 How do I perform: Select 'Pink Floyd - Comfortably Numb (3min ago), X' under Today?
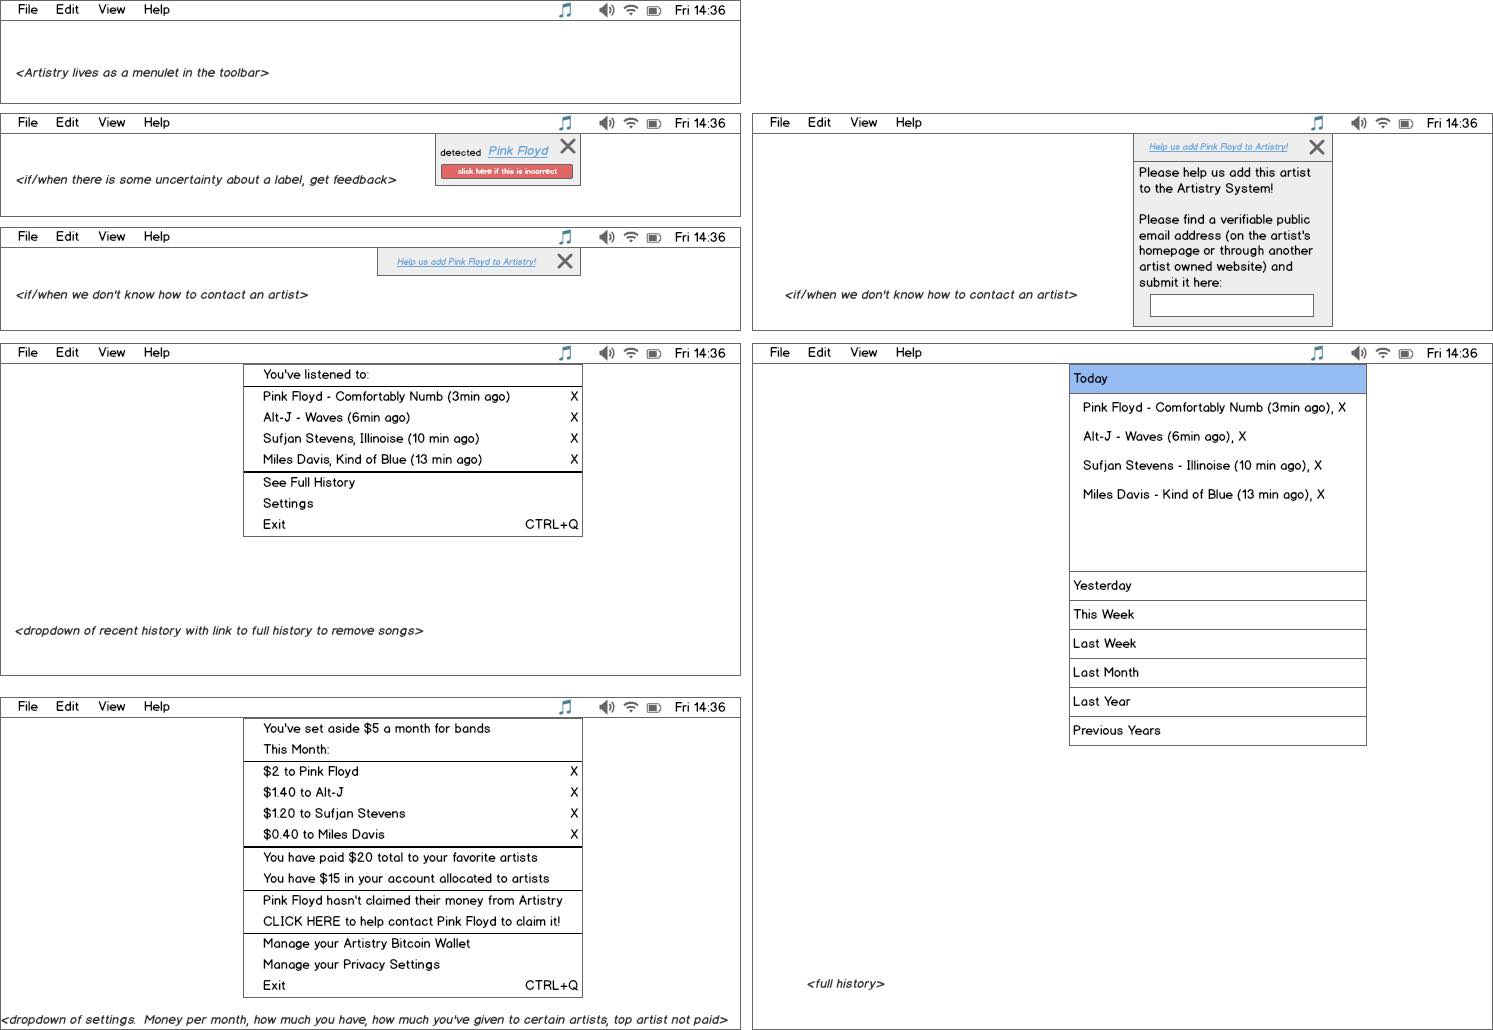click(1214, 408)
